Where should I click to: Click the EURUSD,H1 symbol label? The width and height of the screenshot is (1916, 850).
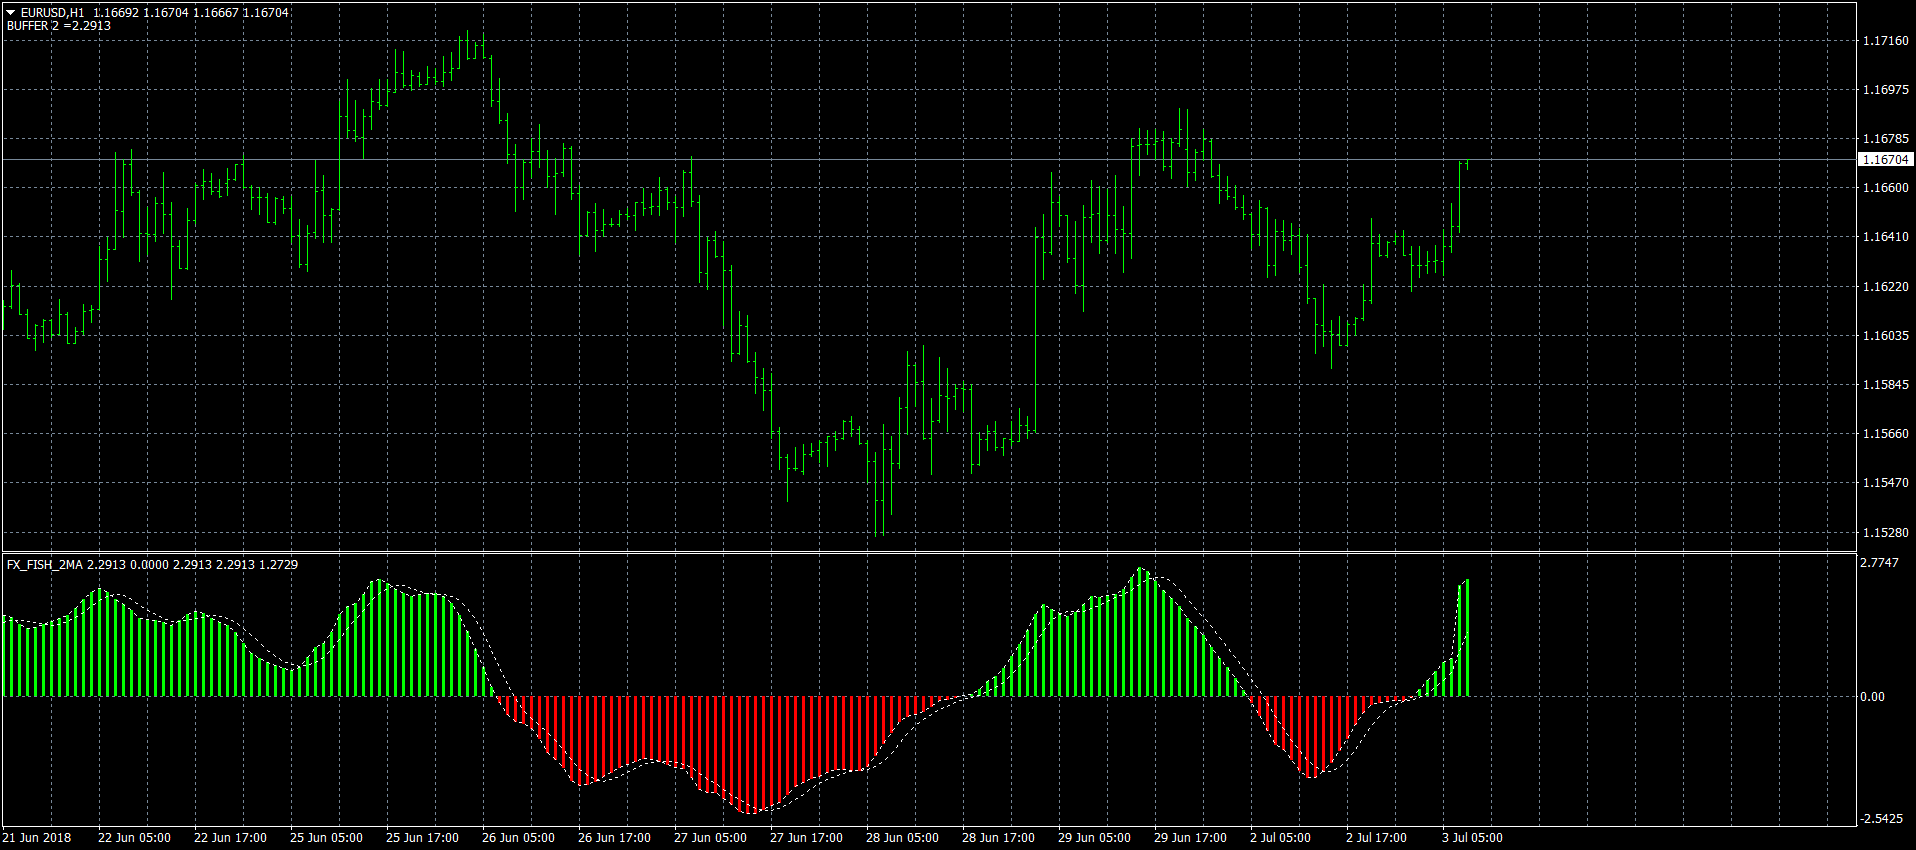tap(53, 13)
